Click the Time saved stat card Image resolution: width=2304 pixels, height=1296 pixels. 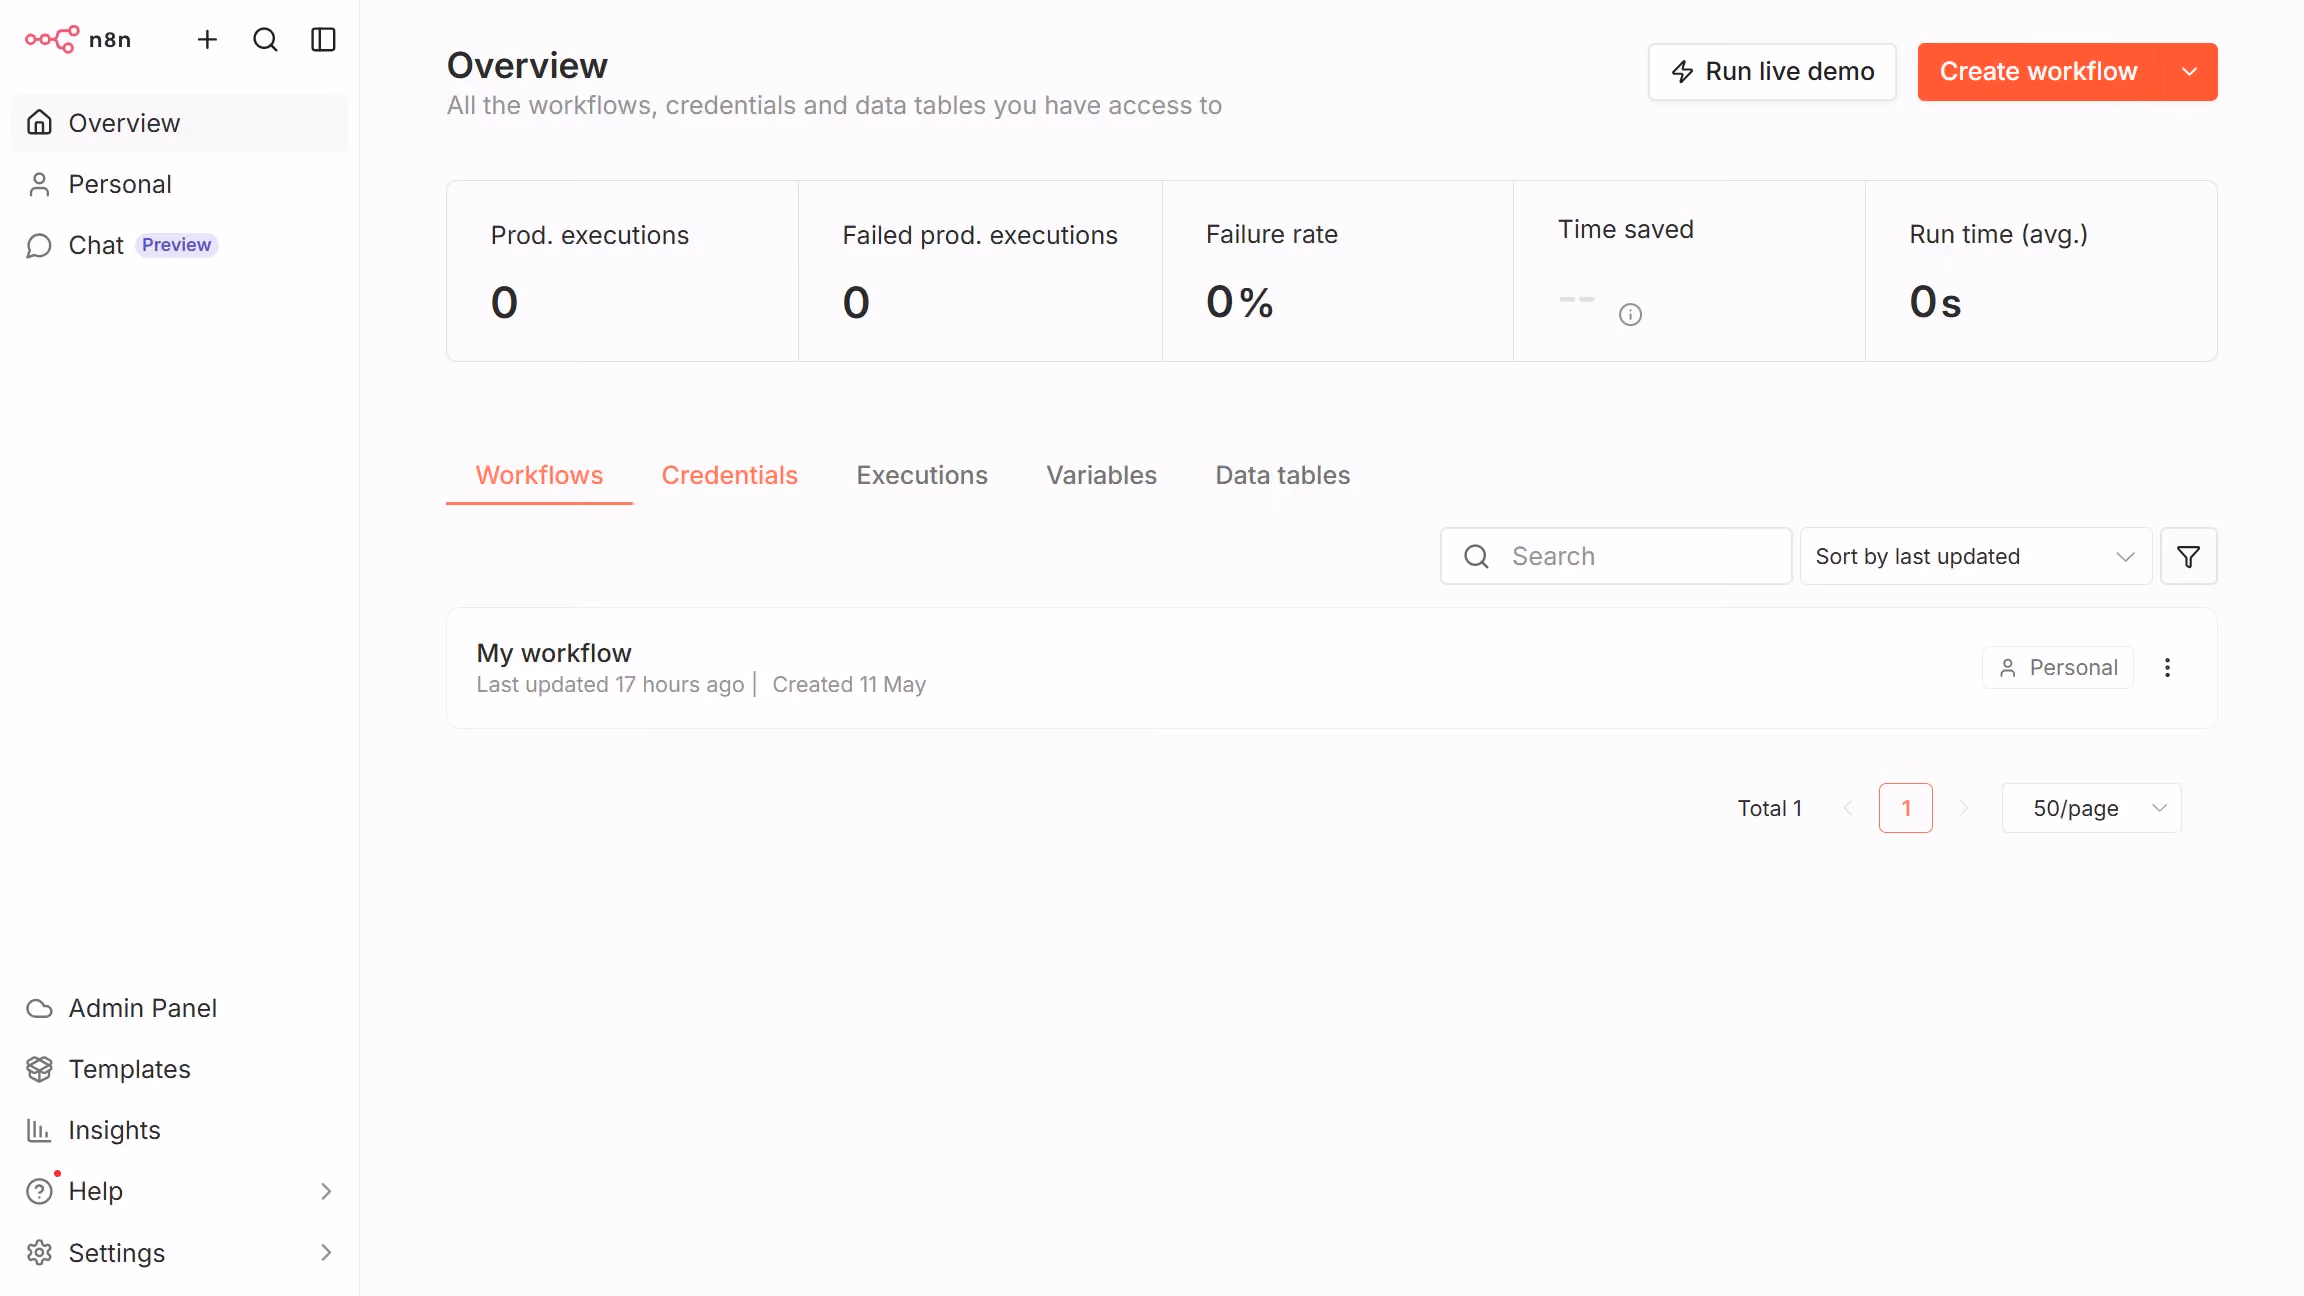click(1689, 271)
